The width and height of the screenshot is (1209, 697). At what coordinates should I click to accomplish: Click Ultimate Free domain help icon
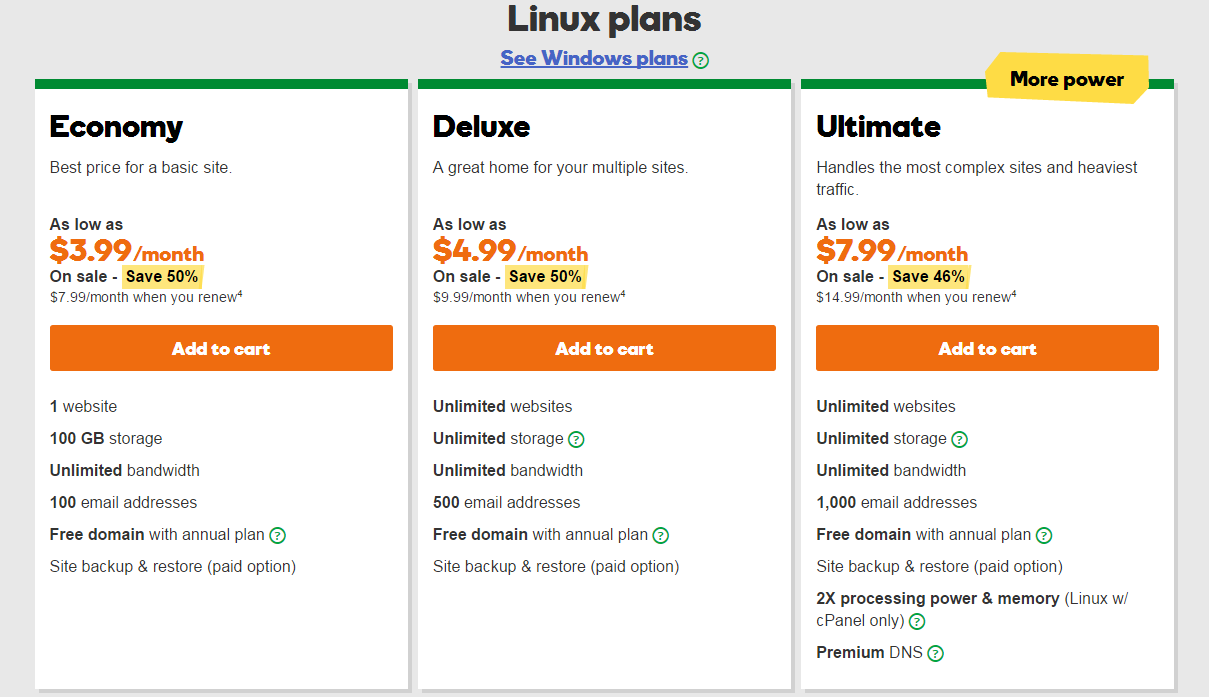coord(1044,535)
